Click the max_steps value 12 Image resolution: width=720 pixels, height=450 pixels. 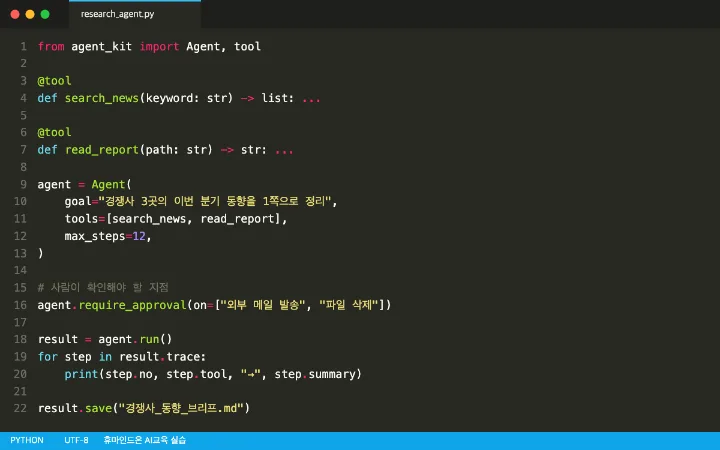pos(139,236)
